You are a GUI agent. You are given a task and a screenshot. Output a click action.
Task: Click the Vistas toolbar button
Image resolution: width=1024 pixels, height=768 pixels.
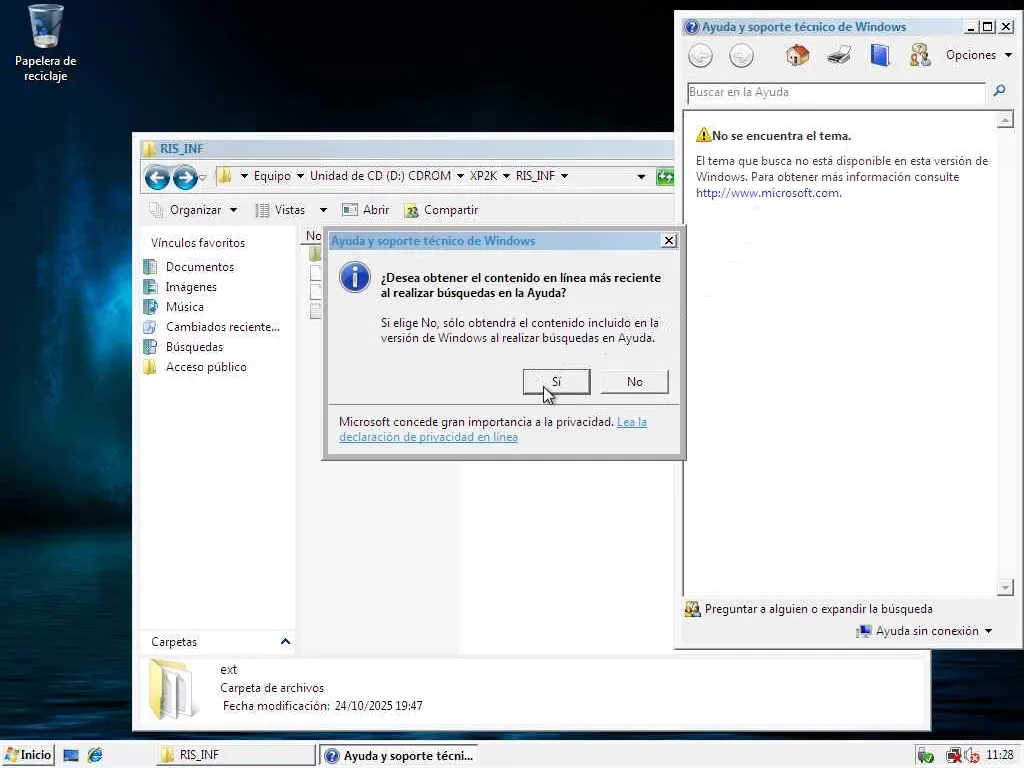click(281, 210)
